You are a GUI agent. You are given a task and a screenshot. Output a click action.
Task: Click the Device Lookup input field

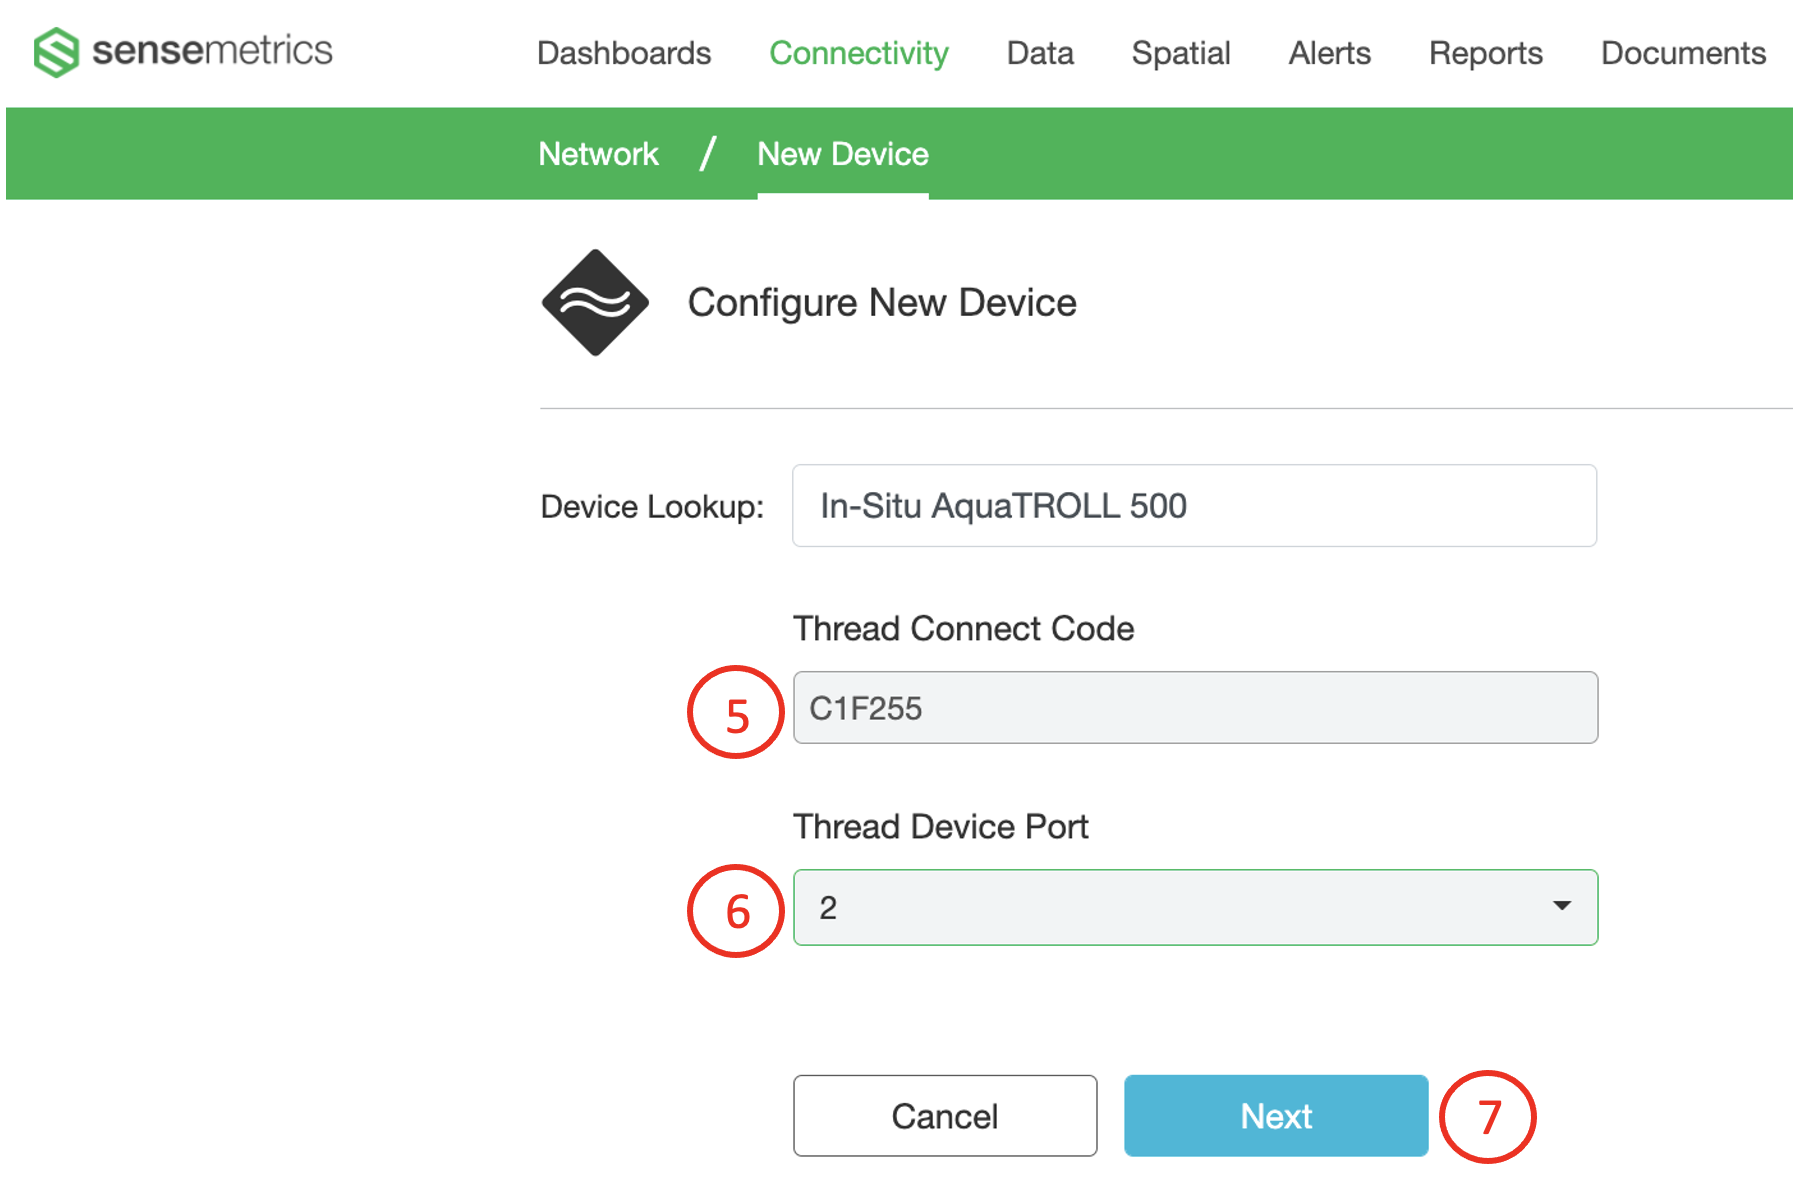coord(1194,505)
